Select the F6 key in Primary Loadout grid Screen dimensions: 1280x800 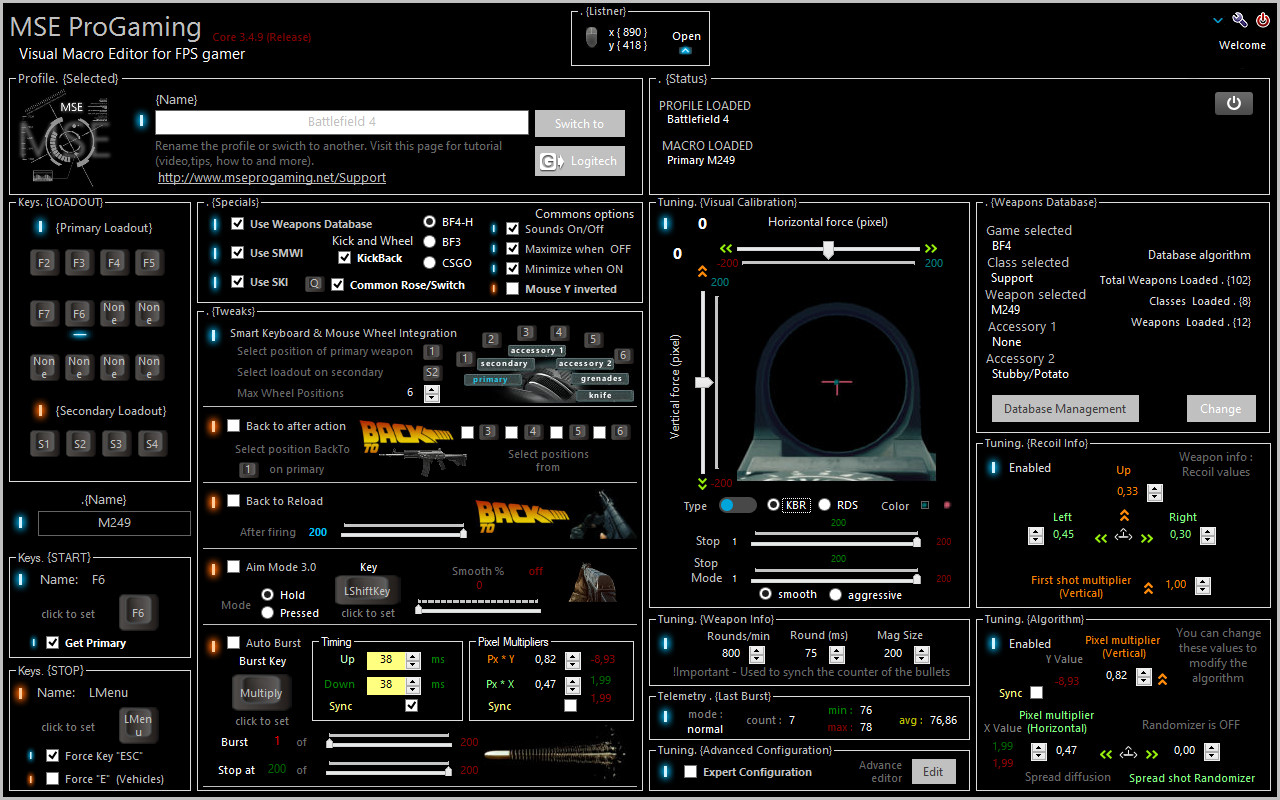tap(79, 313)
